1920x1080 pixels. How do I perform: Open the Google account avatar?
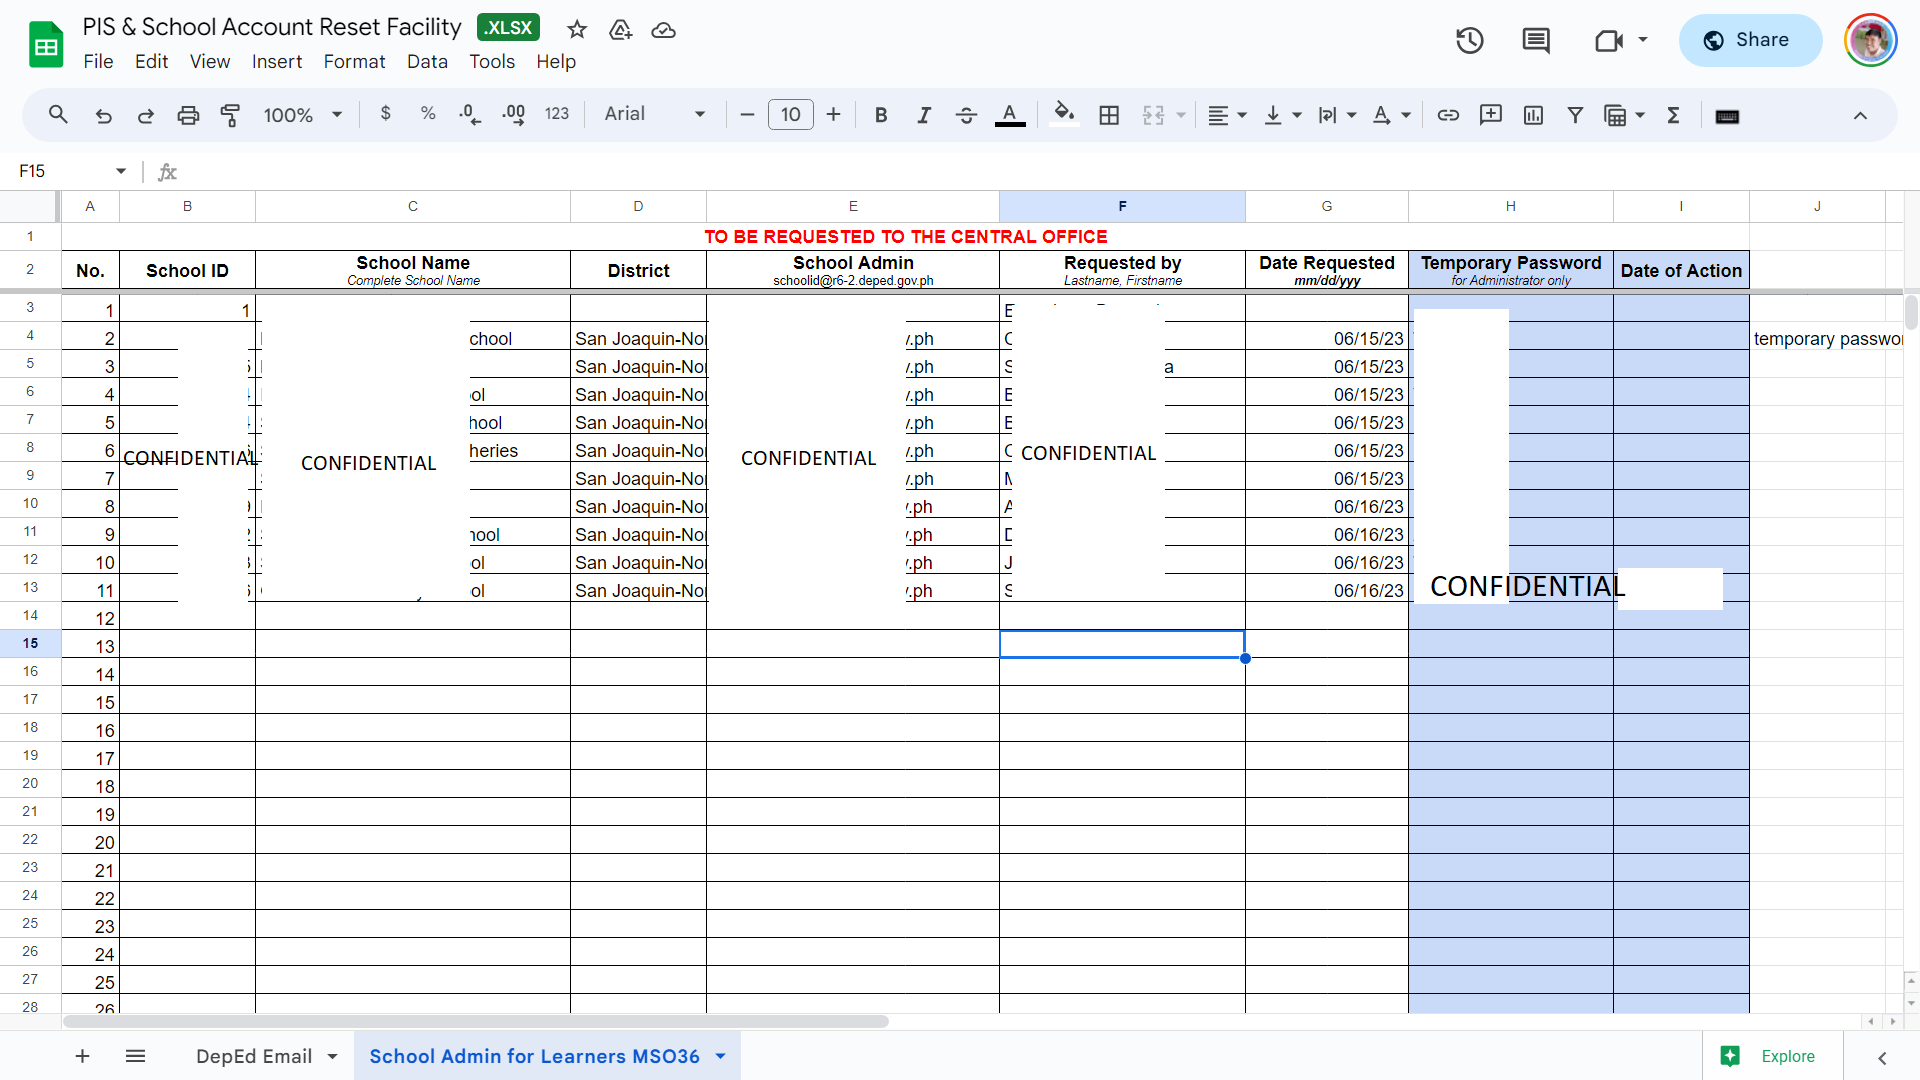(x=1870, y=40)
